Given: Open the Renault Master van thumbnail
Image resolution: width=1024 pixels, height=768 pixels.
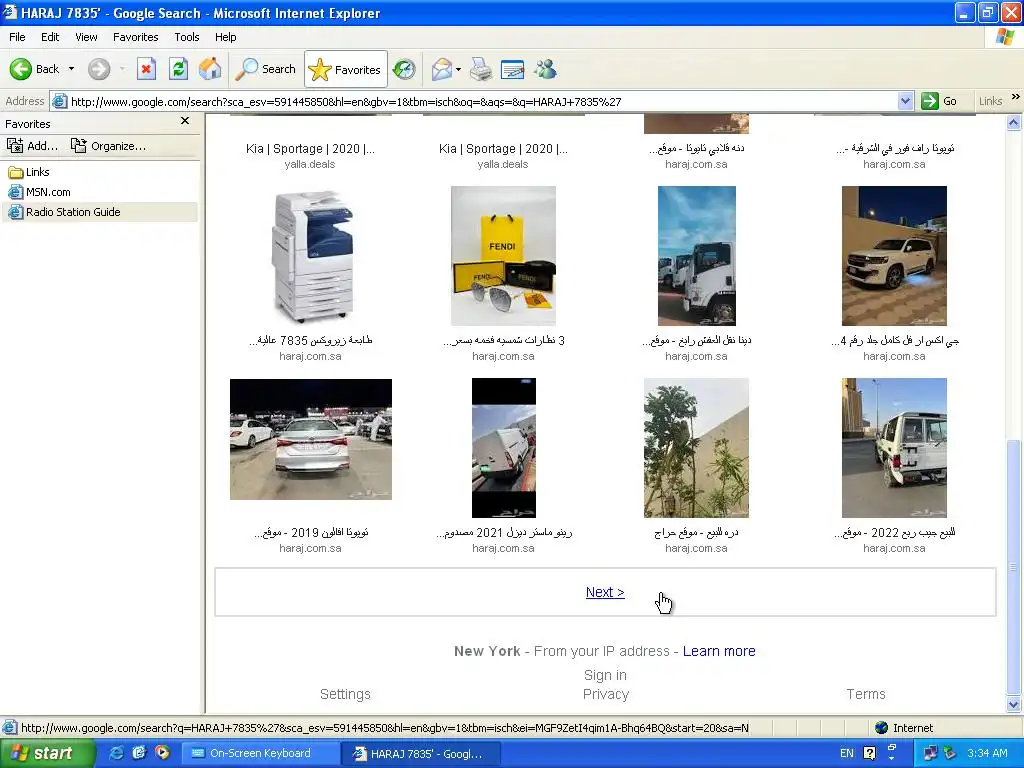Looking at the screenshot, I should (504, 448).
